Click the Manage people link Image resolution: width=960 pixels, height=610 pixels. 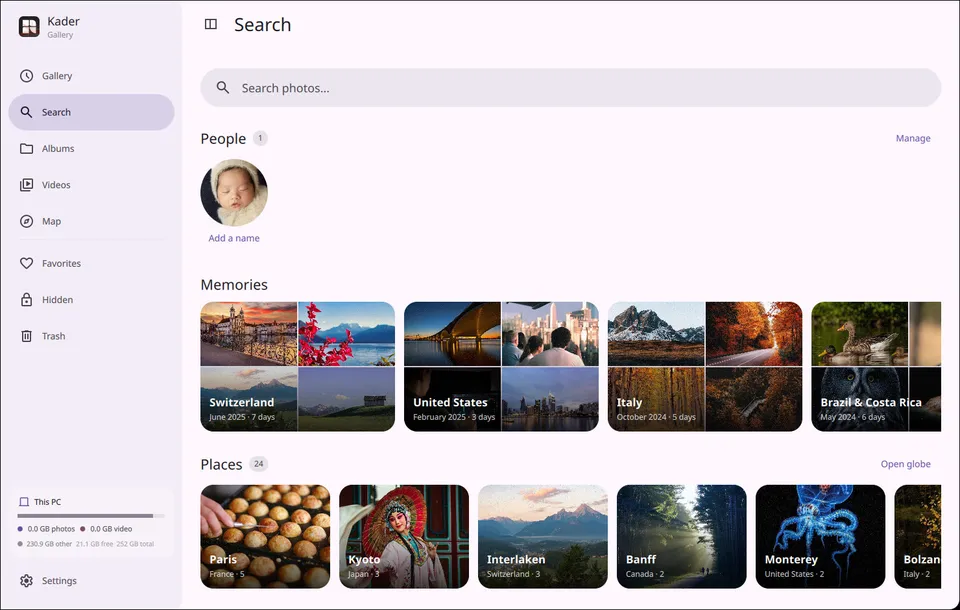[913, 138]
